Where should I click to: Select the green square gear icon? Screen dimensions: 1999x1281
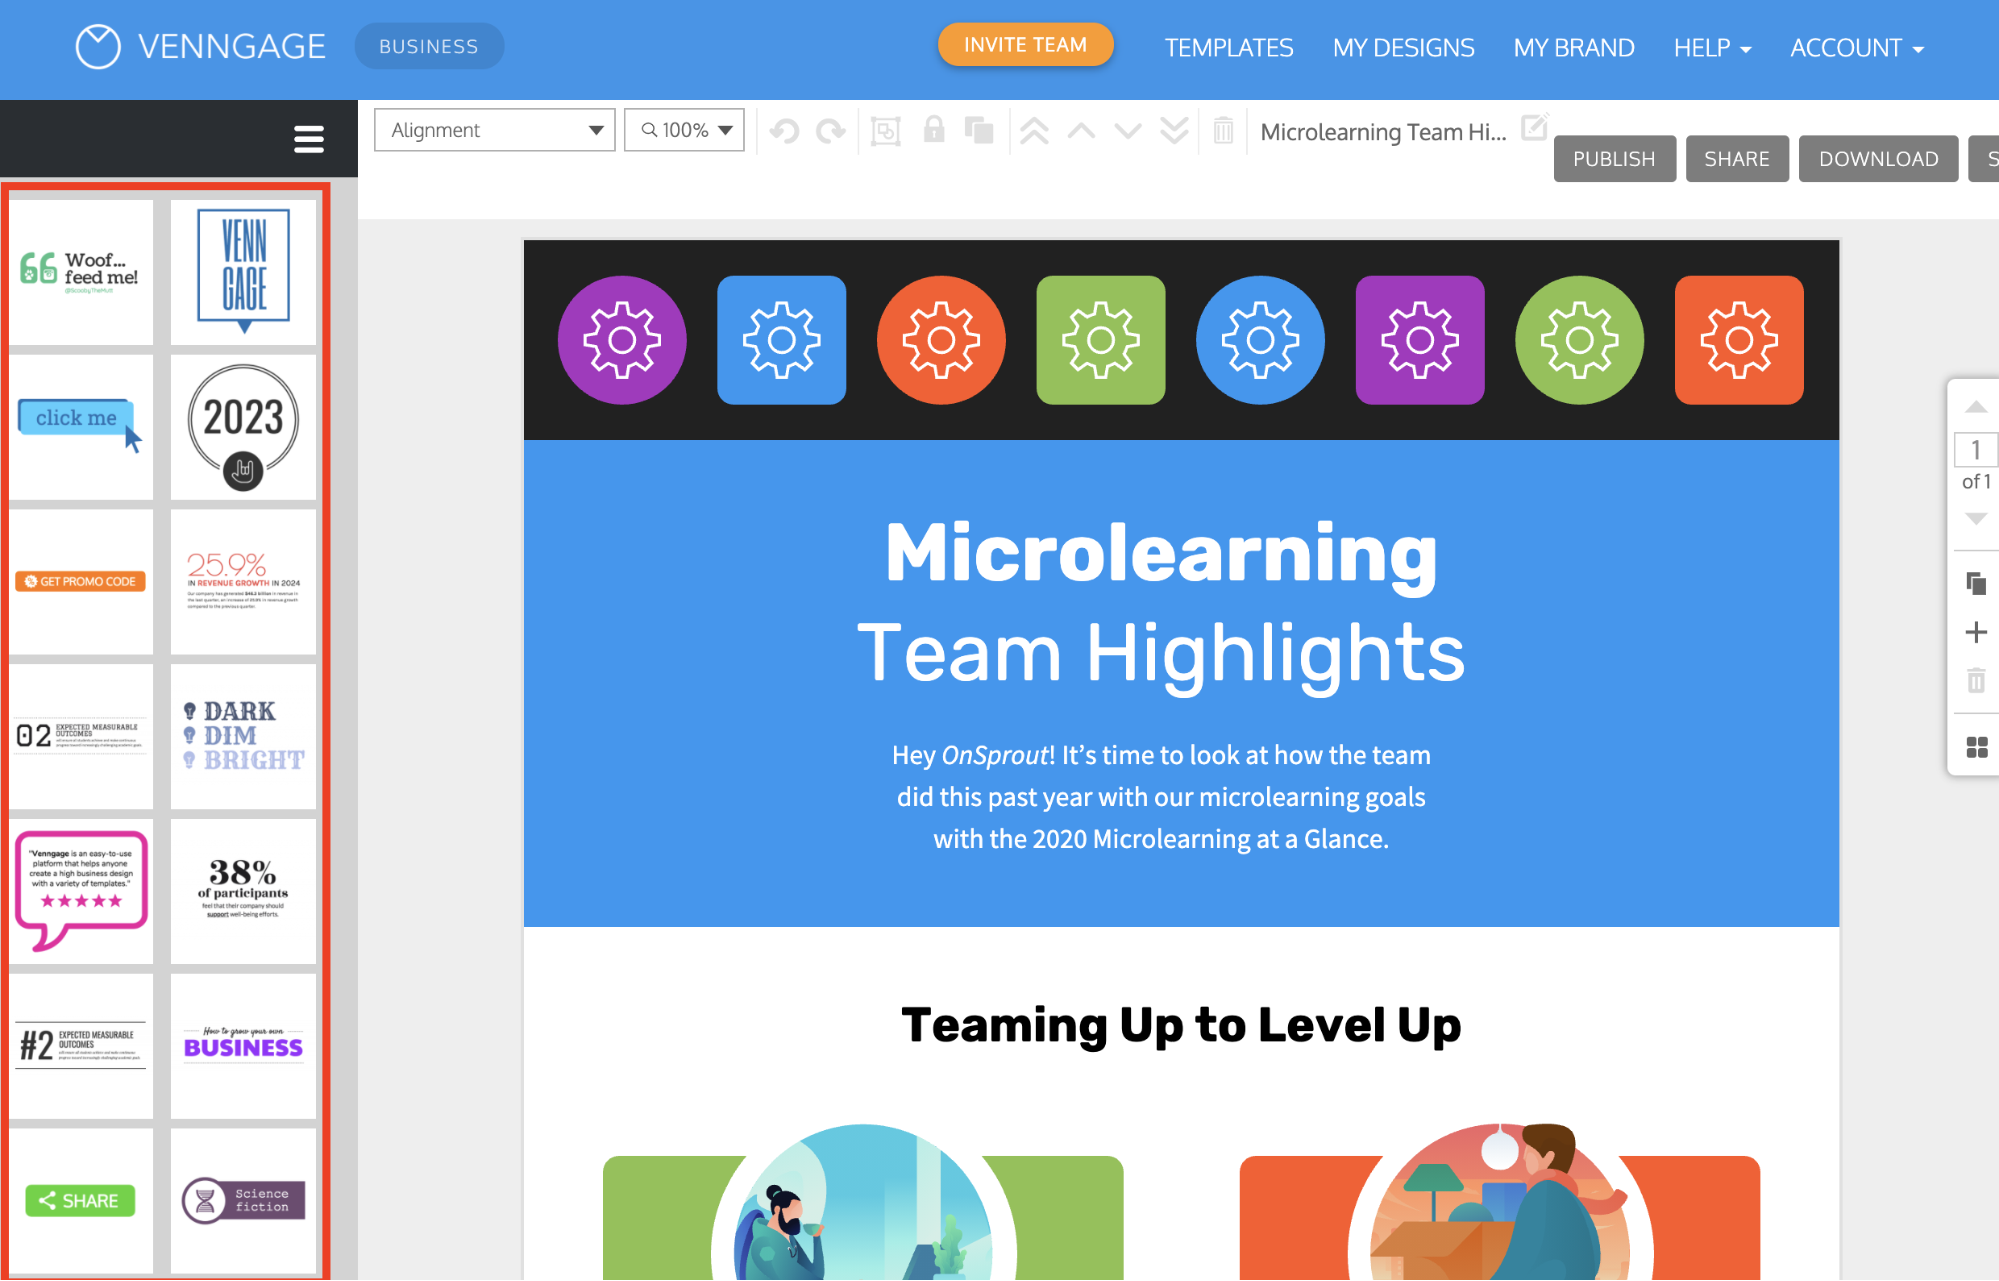tap(1101, 340)
